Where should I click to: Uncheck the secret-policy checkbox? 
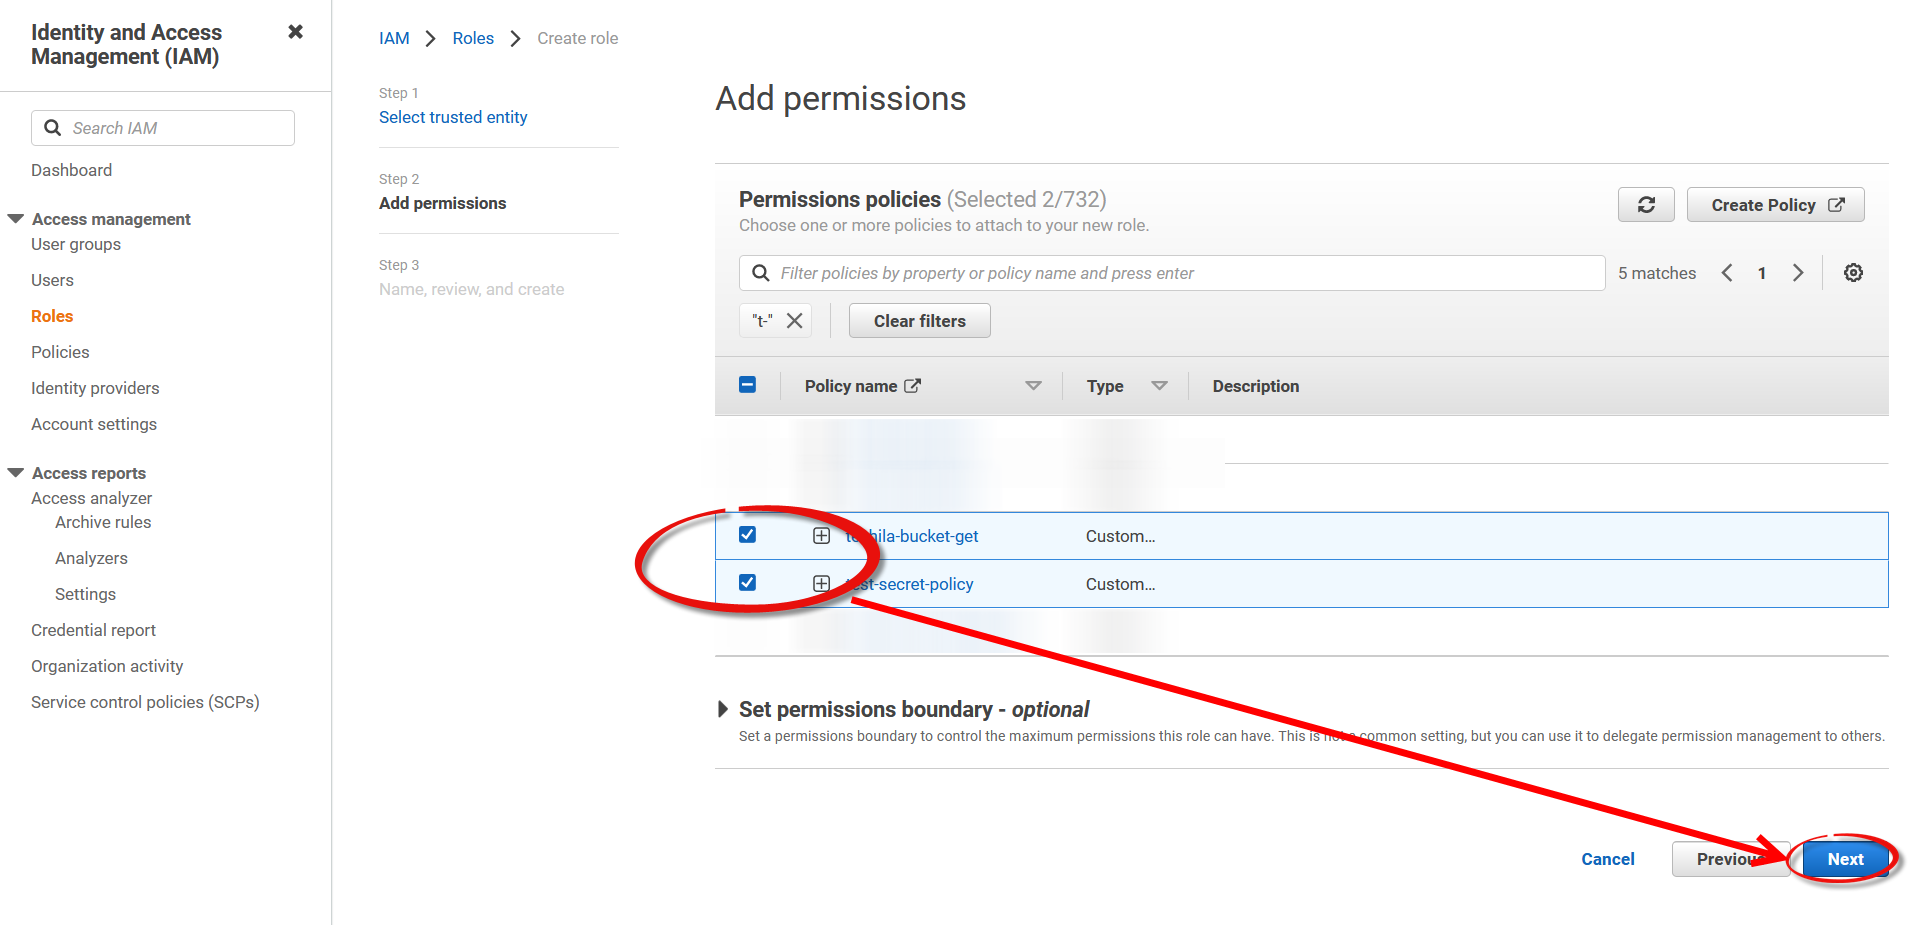click(747, 583)
